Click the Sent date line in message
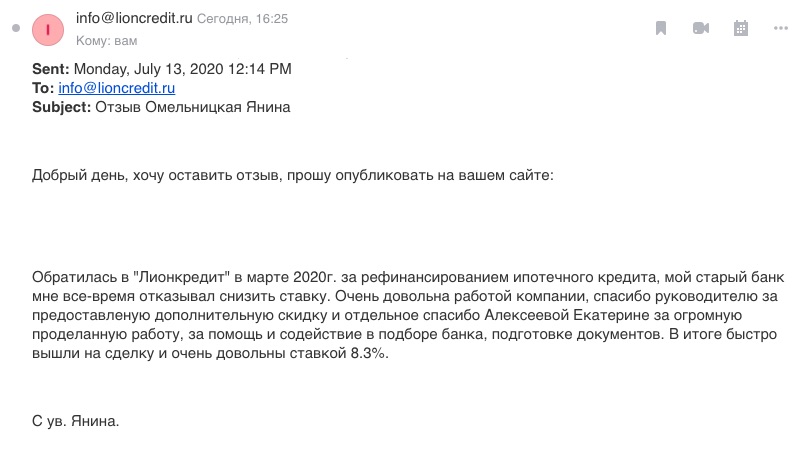This screenshot has height=449, width=803. point(162,69)
